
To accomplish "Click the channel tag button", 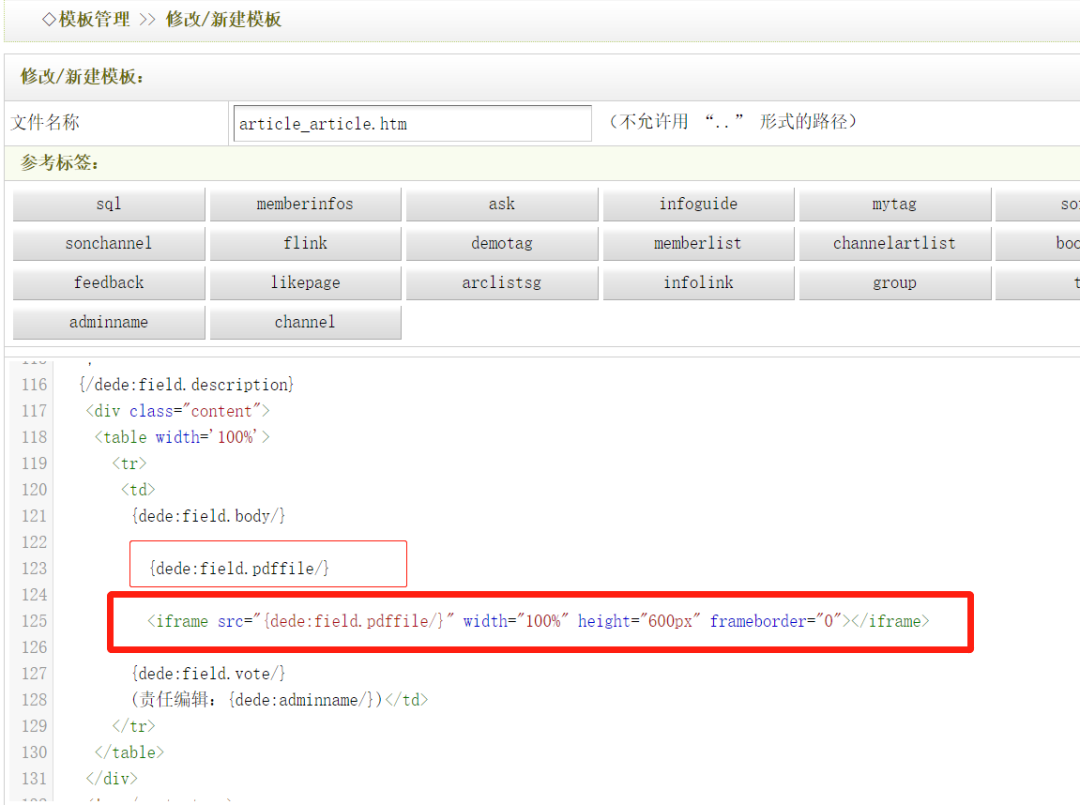I will pyautogui.click(x=305, y=322).
